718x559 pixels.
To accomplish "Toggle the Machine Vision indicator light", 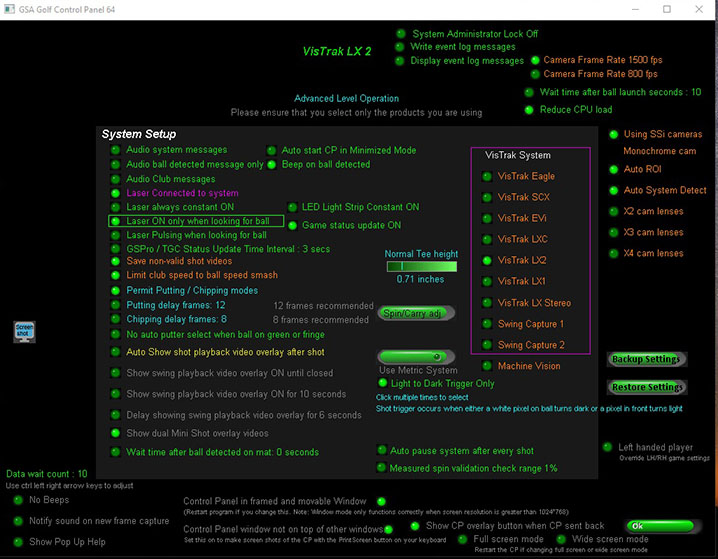I will click(485, 367).
